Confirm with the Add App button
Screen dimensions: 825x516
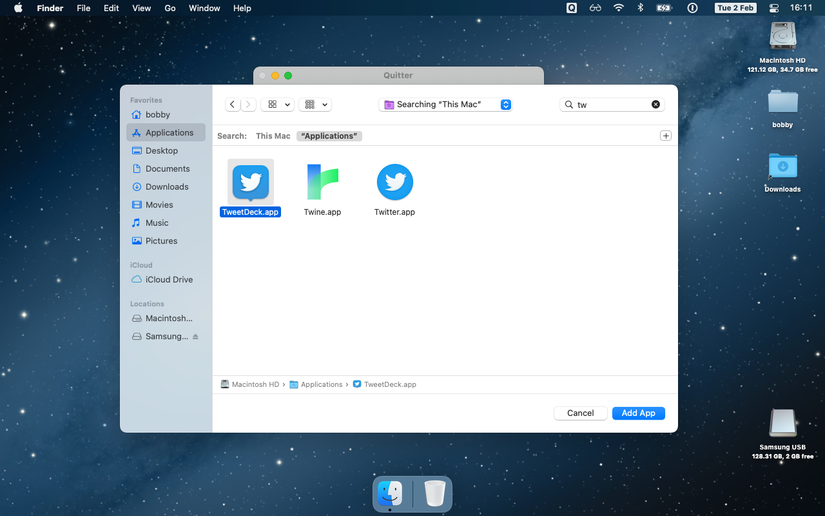tap(638, 413)
